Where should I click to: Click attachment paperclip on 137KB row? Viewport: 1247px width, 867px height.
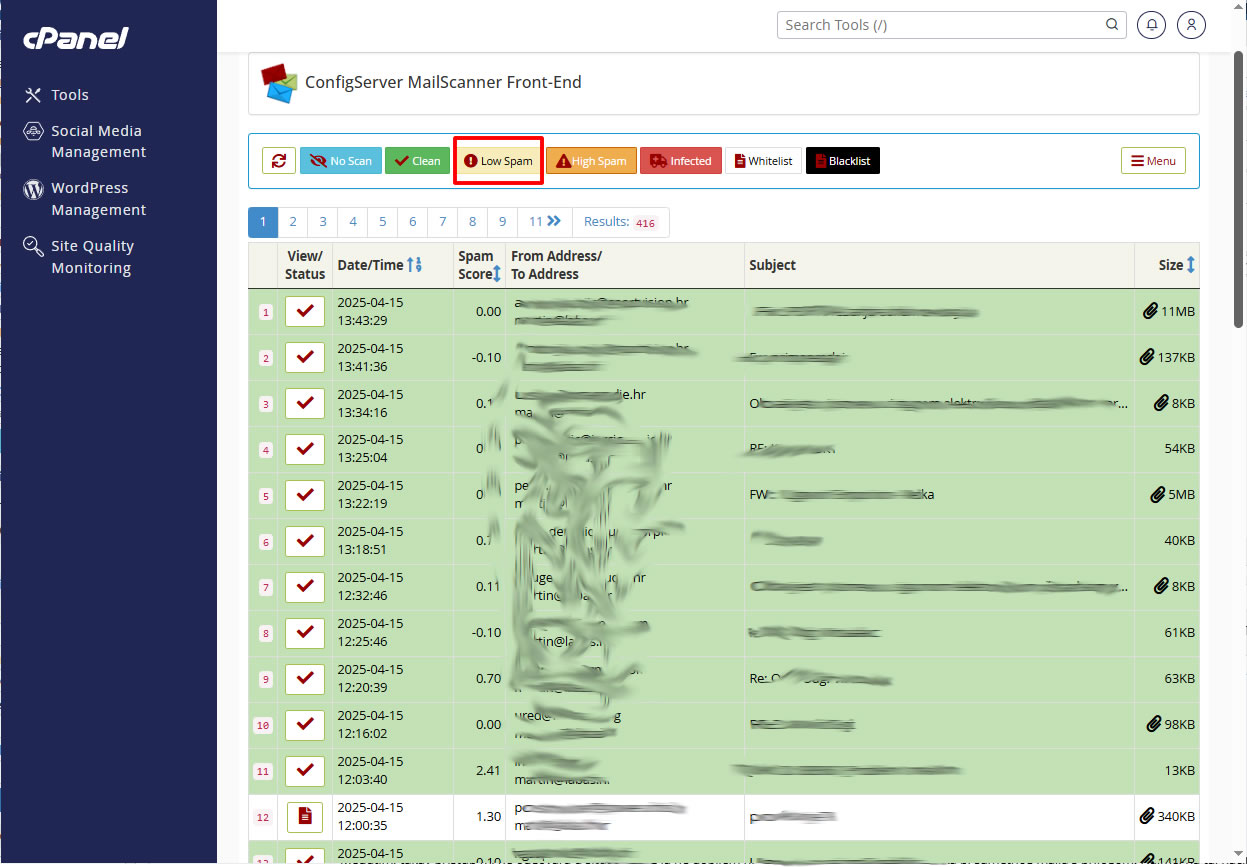pyautogui.click(x=1147, y=357)
